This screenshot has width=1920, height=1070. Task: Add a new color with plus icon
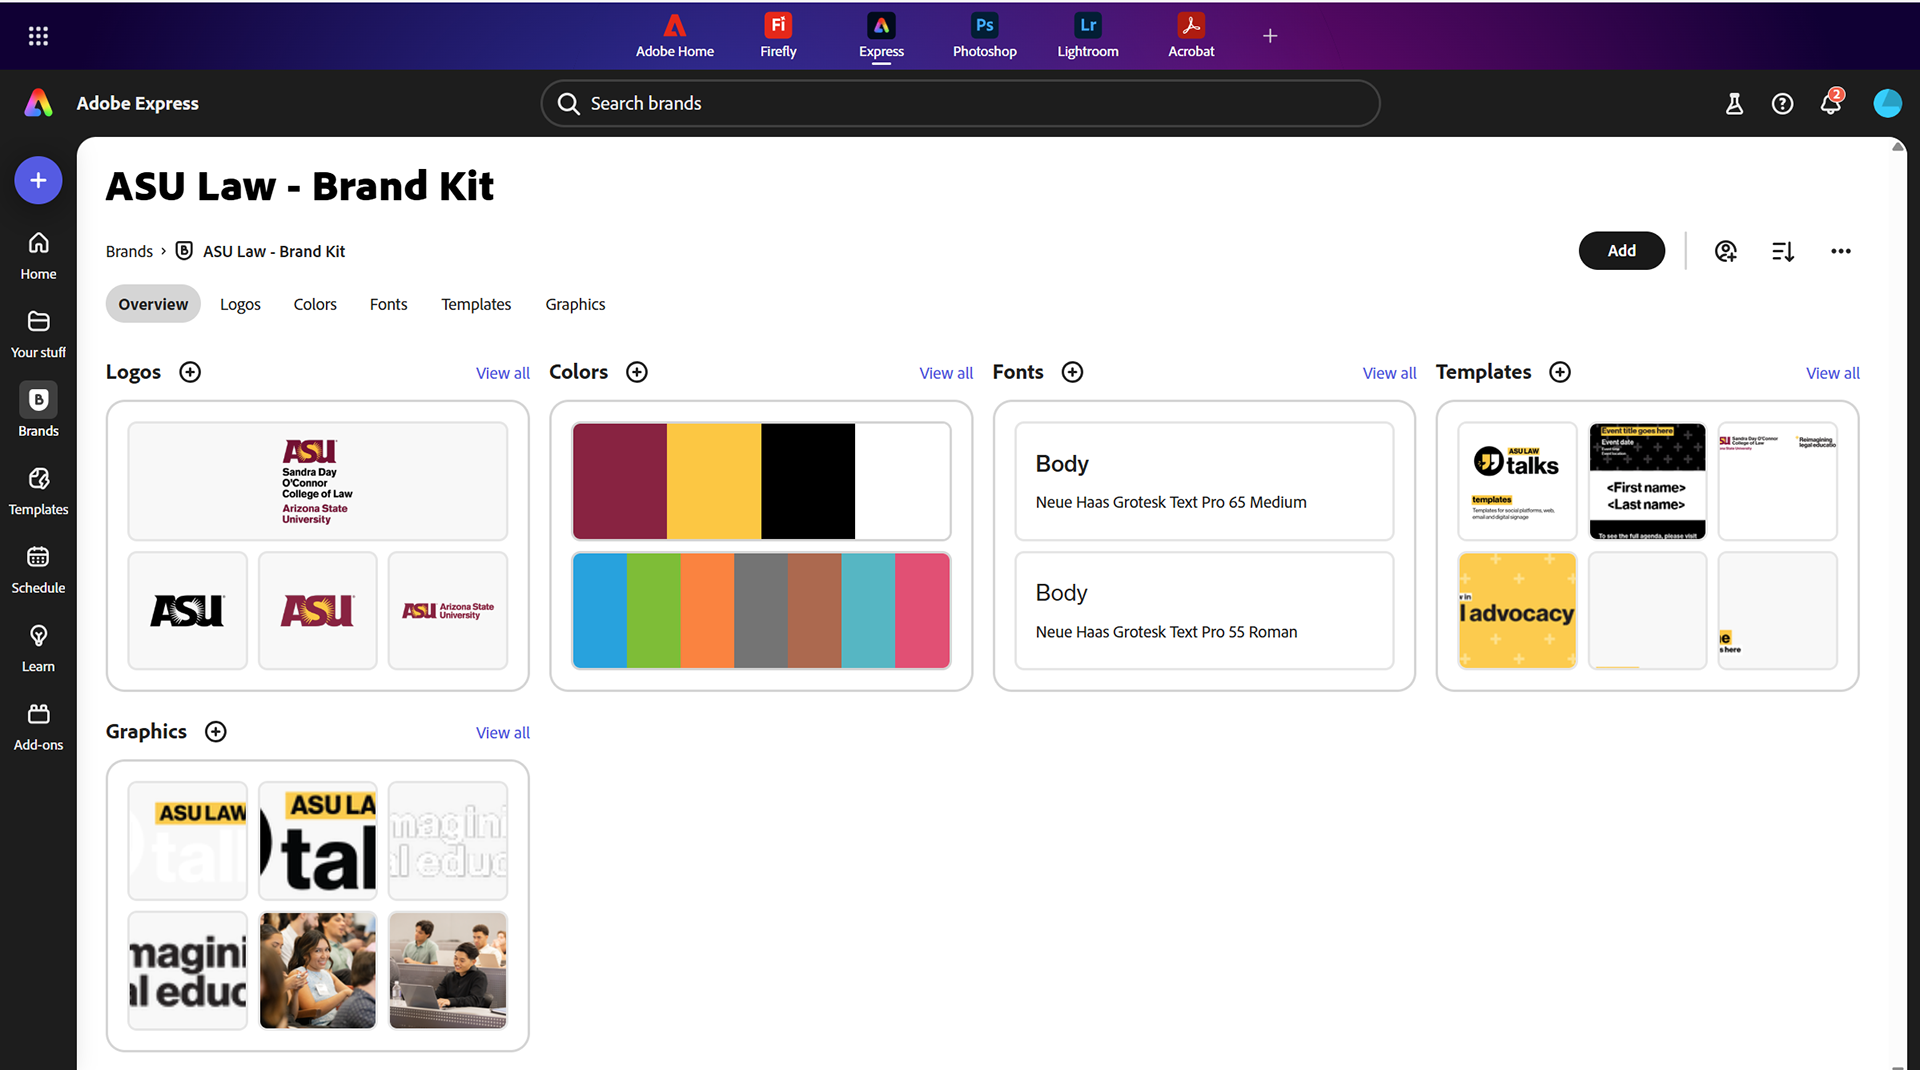click(x=637, y=372)
